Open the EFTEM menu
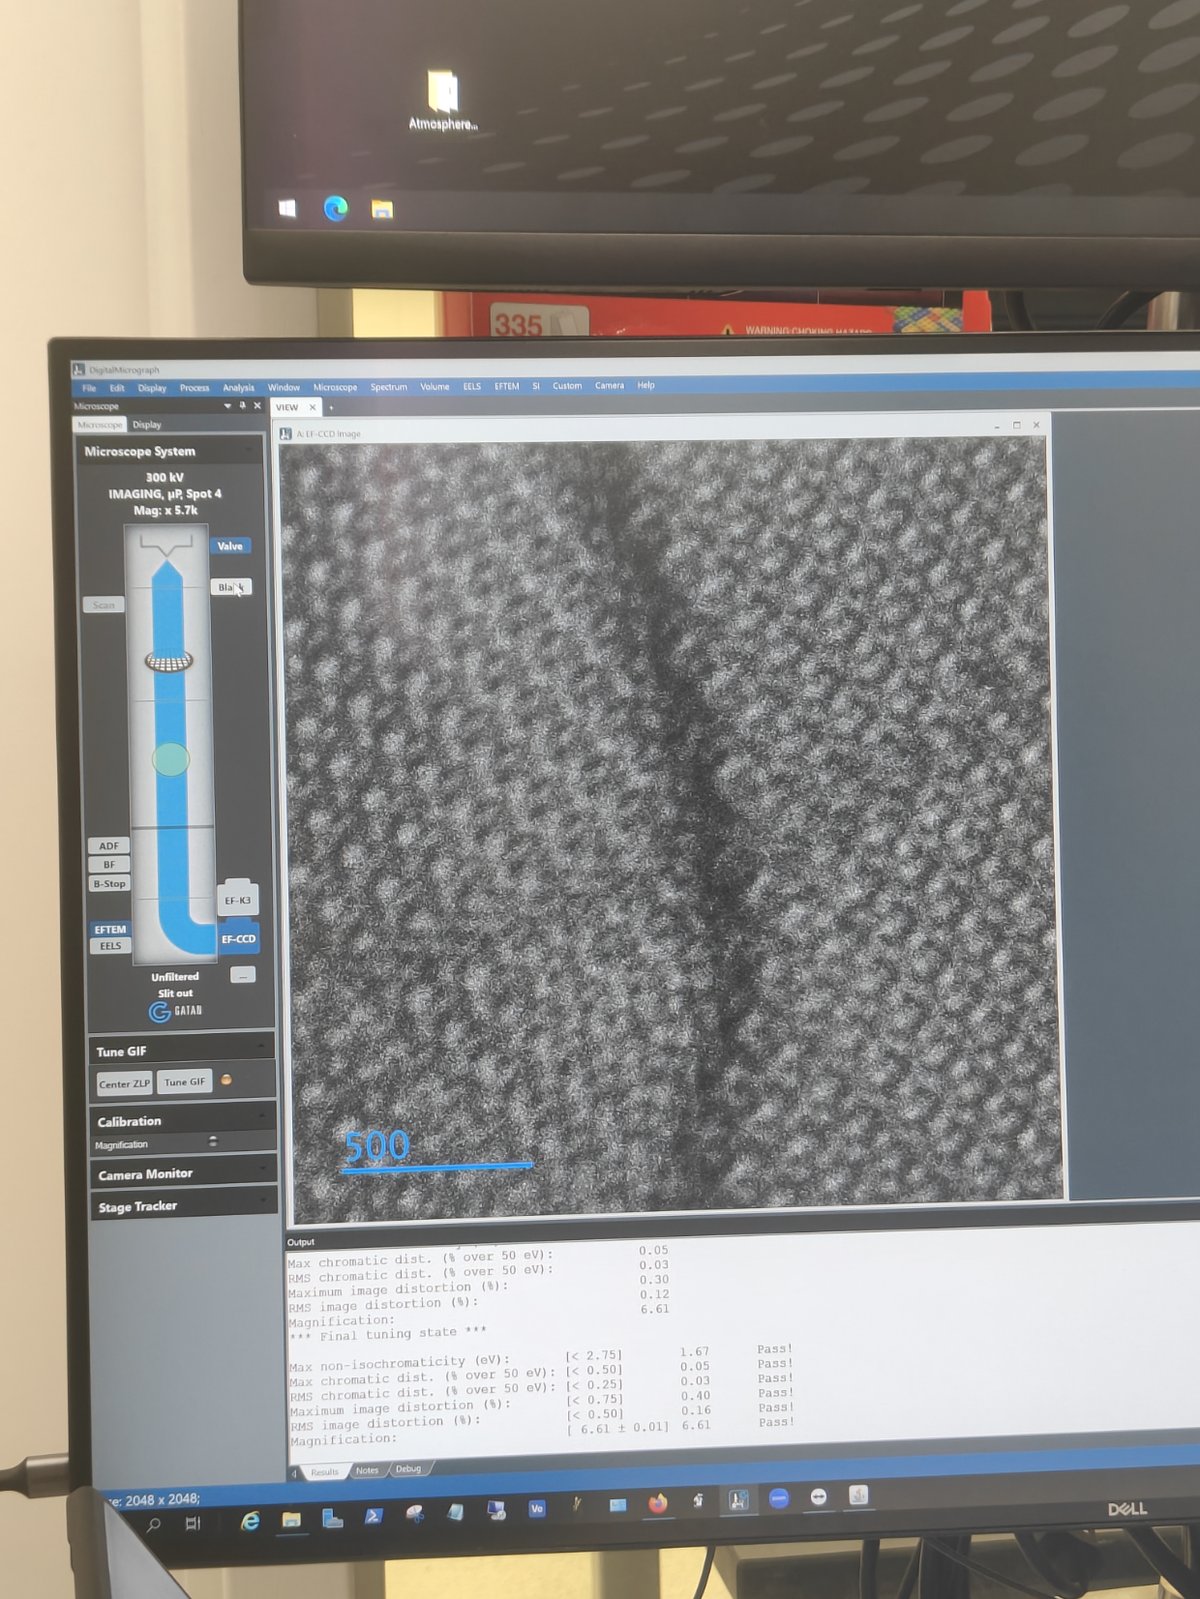This screenshot has height=1599, width=1200. coord(507,386)
